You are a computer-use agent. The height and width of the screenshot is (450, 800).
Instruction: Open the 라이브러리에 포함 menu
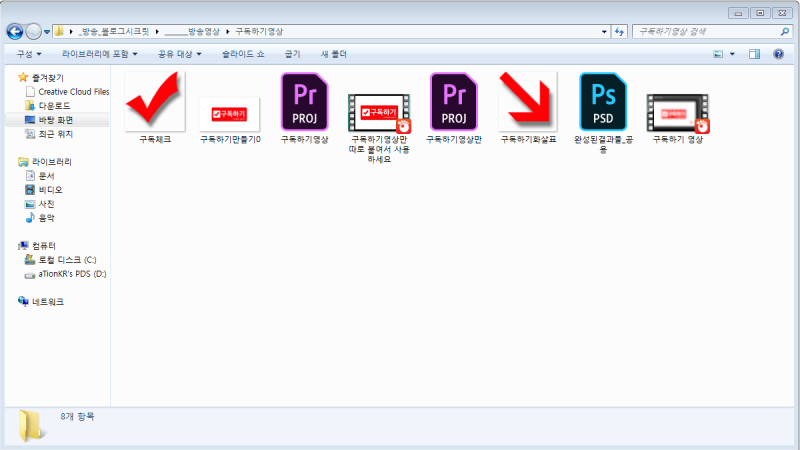99,54
